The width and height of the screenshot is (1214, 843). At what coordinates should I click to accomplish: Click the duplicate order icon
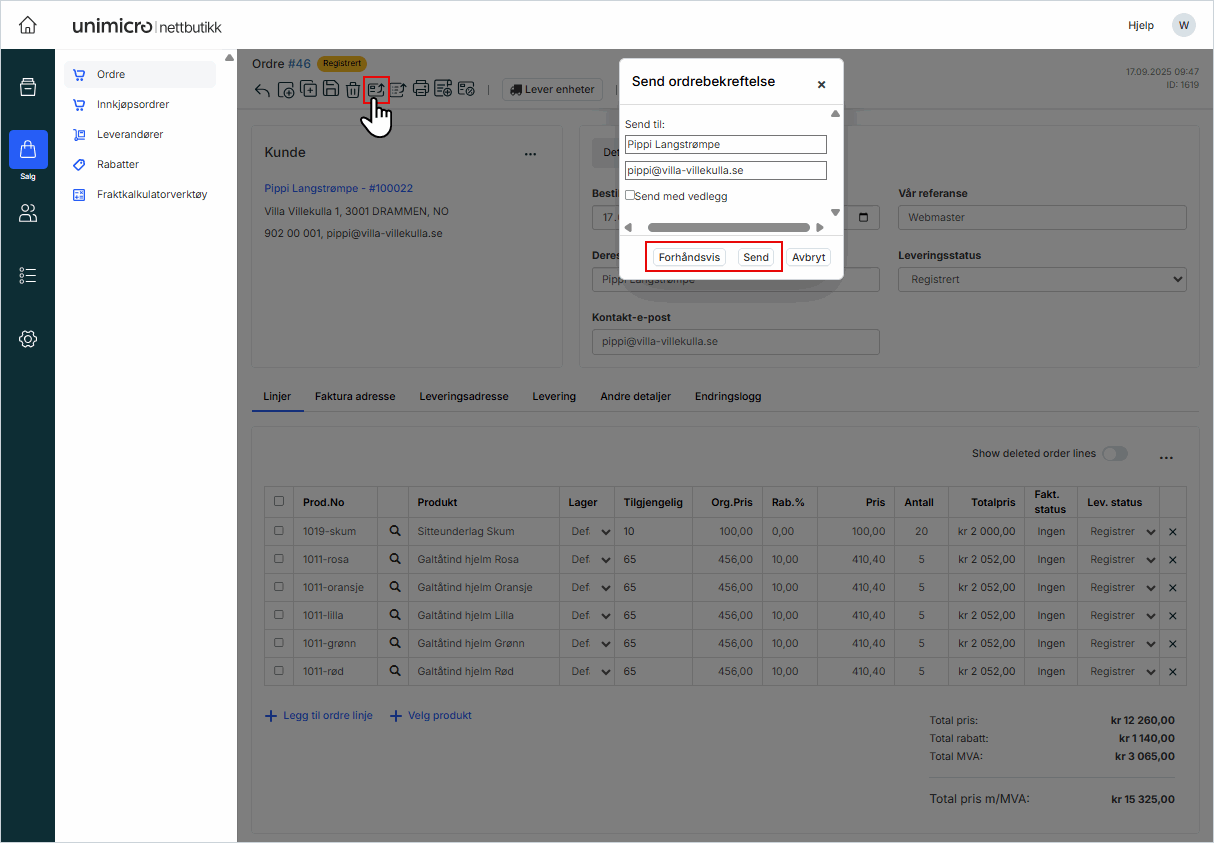(309, 89)
